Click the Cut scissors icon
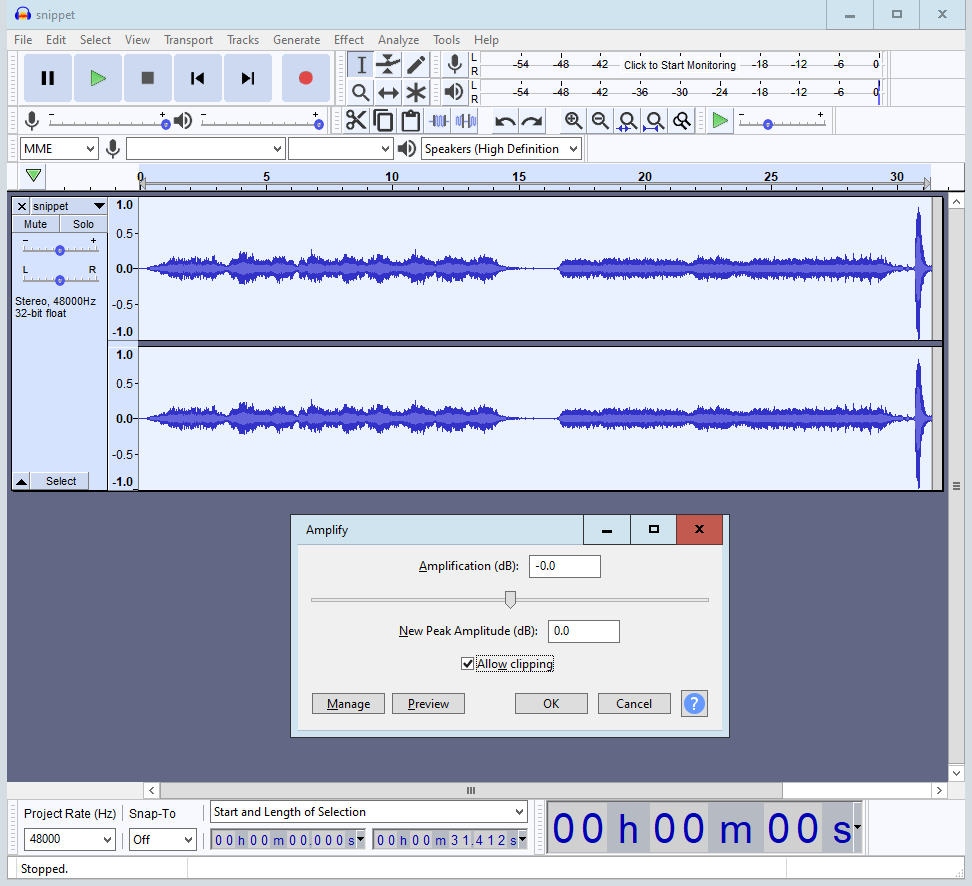972x886 pixels. coord(356,121)
